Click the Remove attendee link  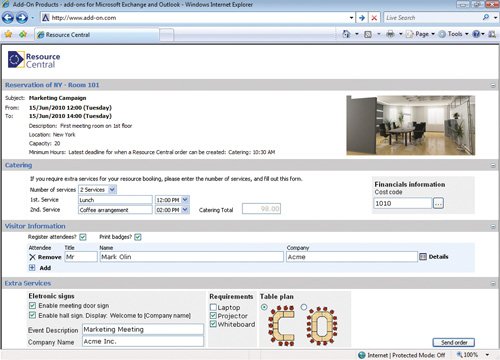pos(49,257)
